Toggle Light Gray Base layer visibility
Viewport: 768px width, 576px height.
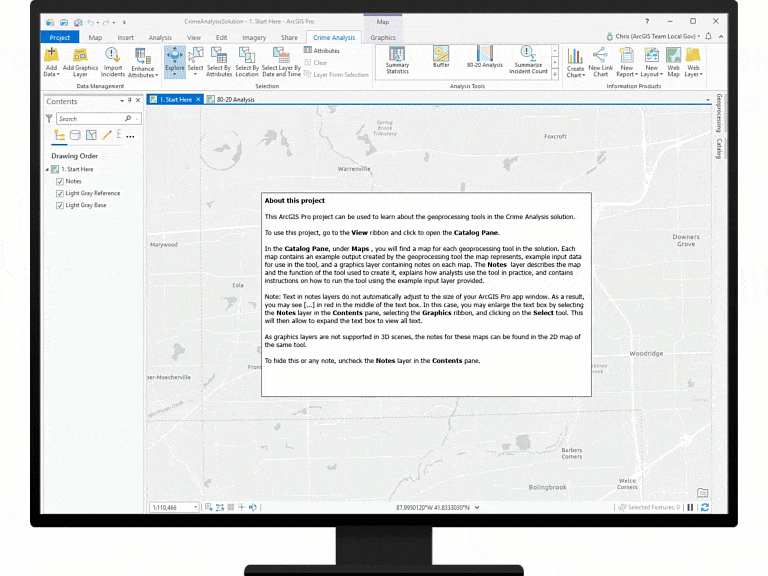(x=60, y=205)
